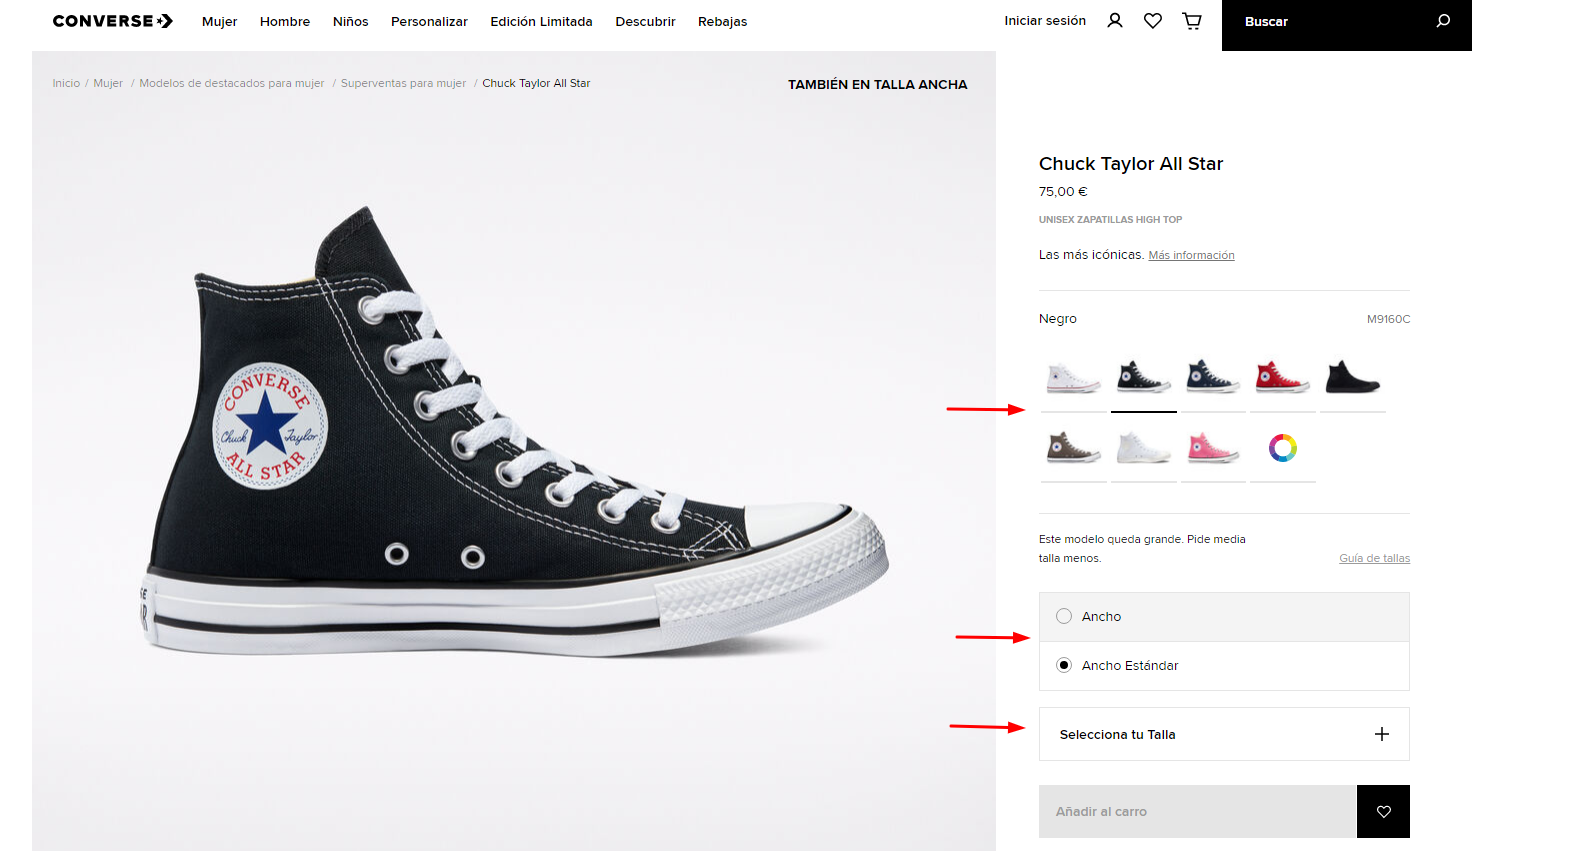Open the Personalizar menu
This screenshot has width=1583, height=851.
(x=429, y=21)
